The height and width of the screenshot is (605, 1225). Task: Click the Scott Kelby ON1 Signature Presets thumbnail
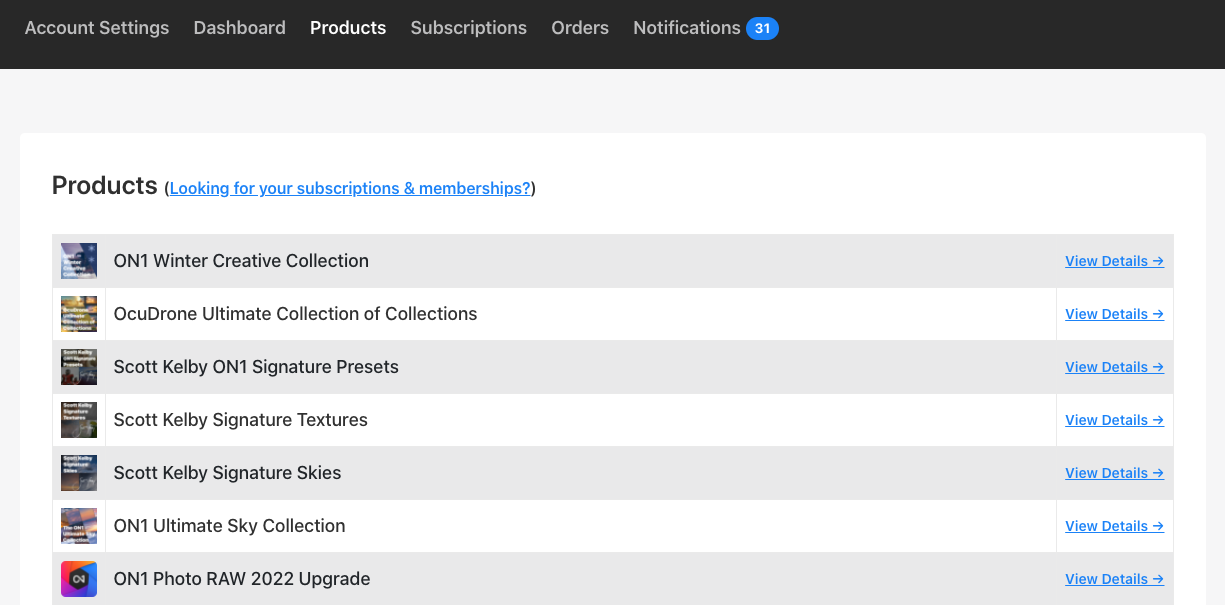pyautogui.click(x=79, y=367)
